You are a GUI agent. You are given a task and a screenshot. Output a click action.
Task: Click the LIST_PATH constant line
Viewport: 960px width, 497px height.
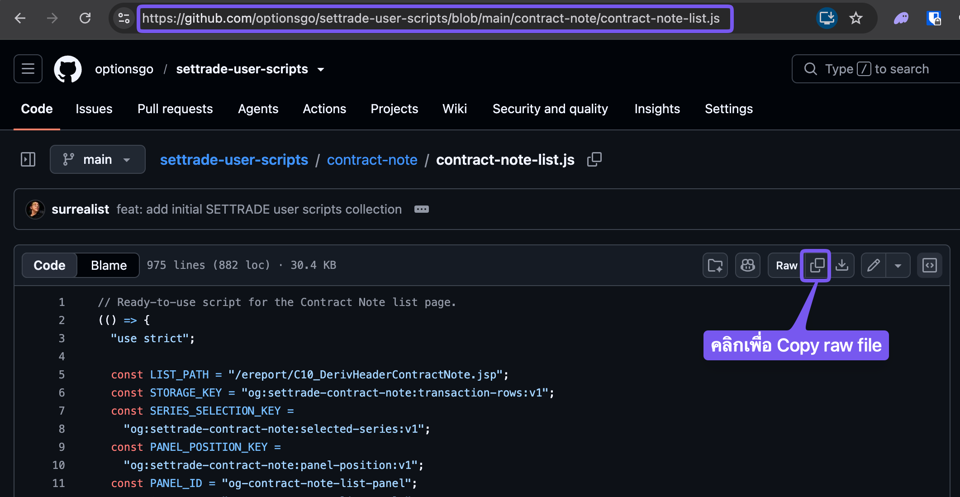click(310, 374)
